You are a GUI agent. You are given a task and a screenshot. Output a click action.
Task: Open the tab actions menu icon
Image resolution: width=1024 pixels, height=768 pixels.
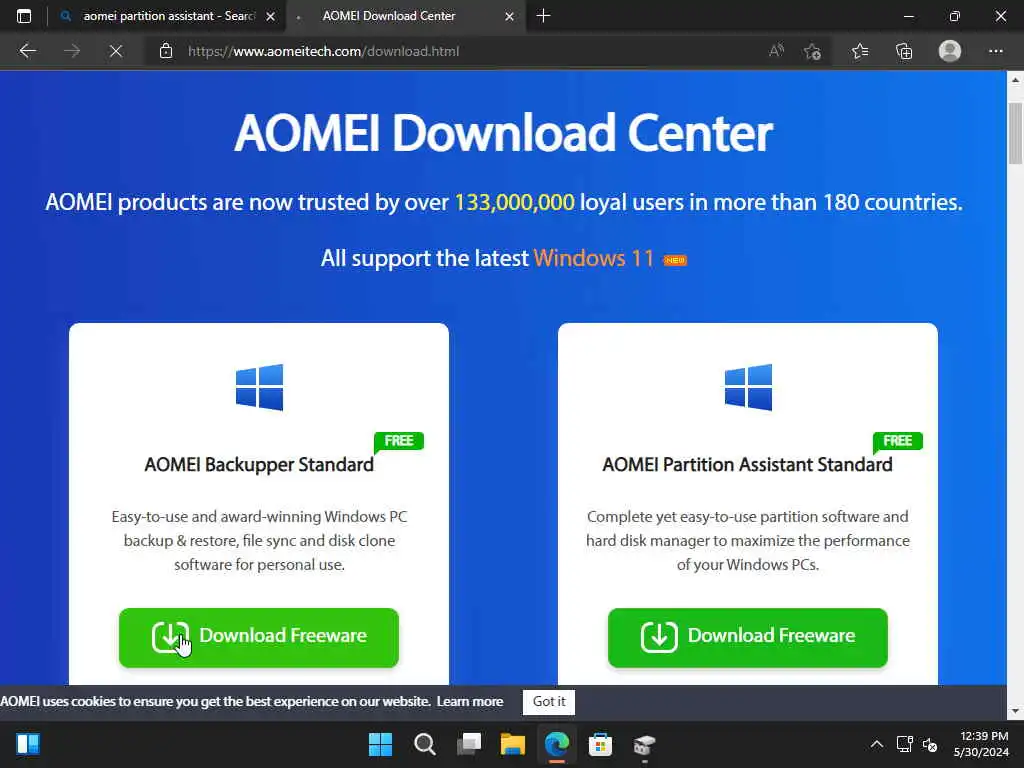coord(24,16)
